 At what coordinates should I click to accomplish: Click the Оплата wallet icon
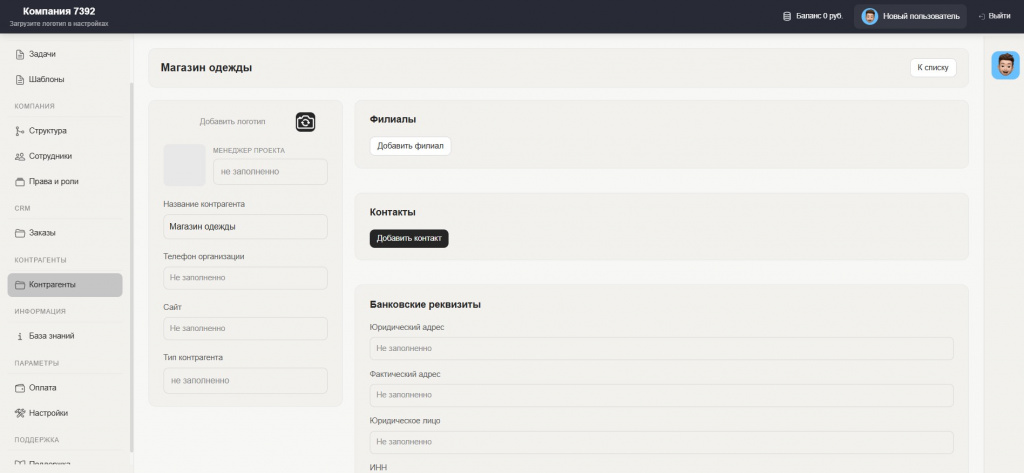[20, 388]
